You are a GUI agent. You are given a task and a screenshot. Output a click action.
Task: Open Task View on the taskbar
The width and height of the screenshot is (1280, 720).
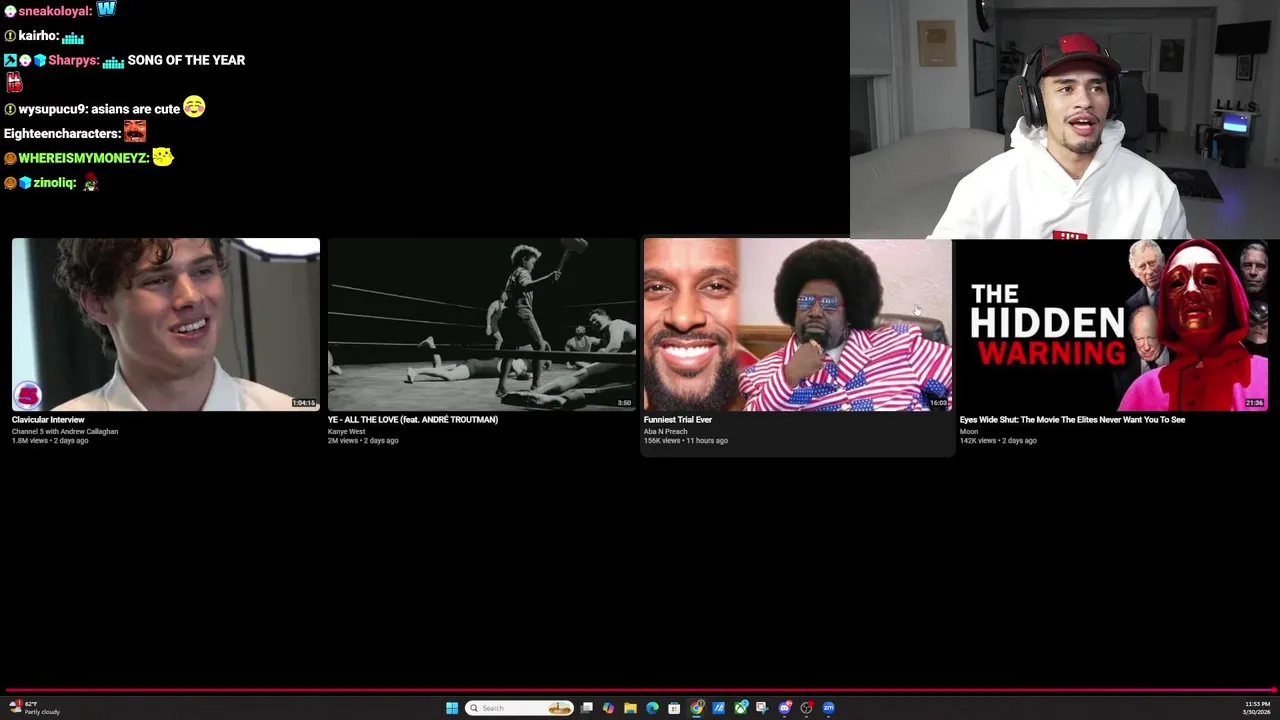tap(587, 708)
